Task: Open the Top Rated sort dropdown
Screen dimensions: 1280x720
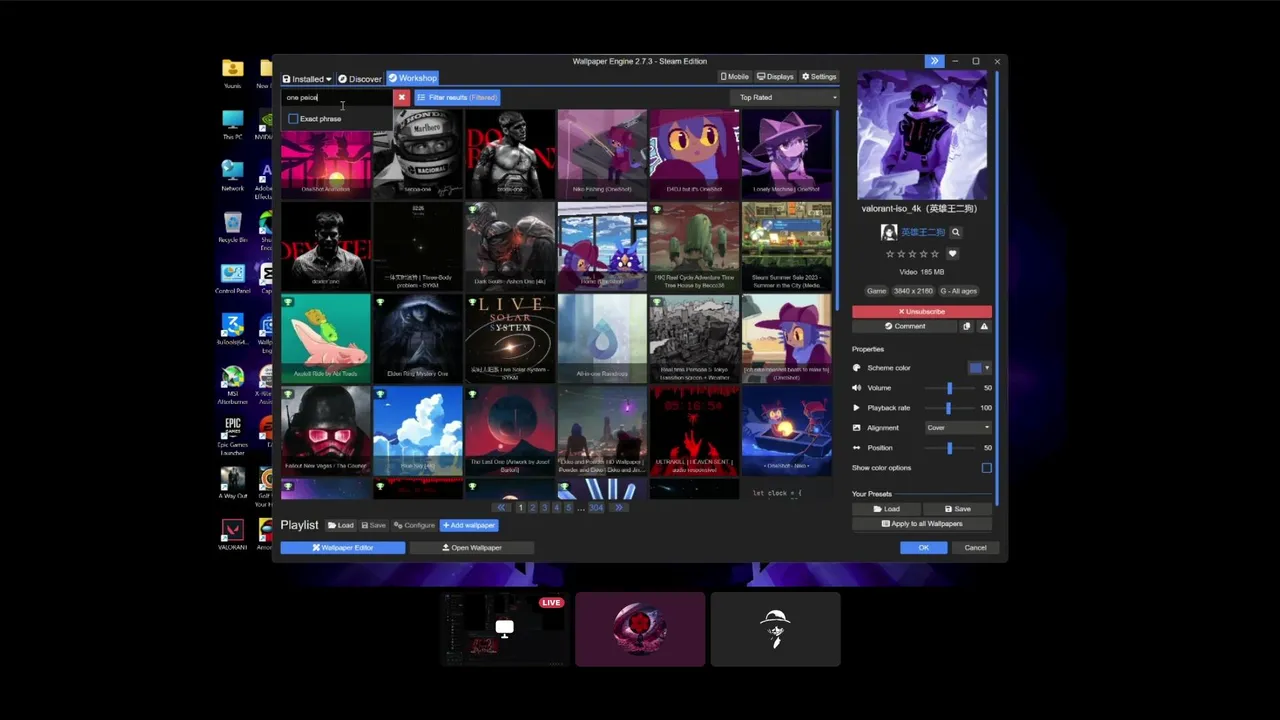Action: tap(786, 97)
